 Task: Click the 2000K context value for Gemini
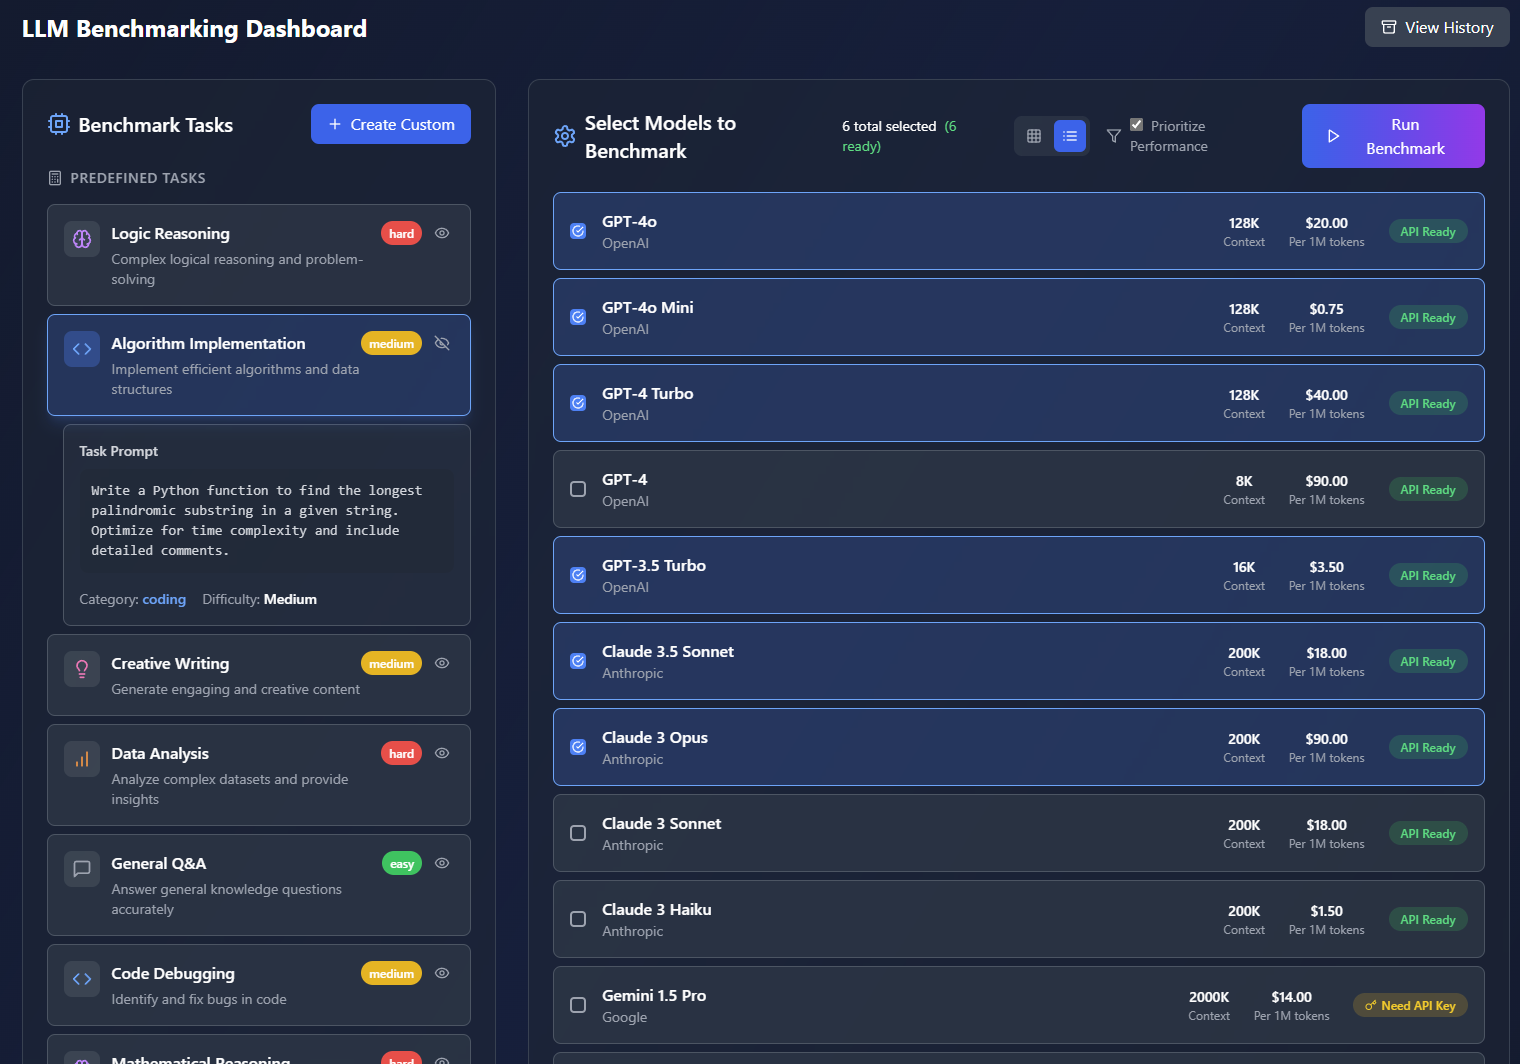(x=1209, y=997)
